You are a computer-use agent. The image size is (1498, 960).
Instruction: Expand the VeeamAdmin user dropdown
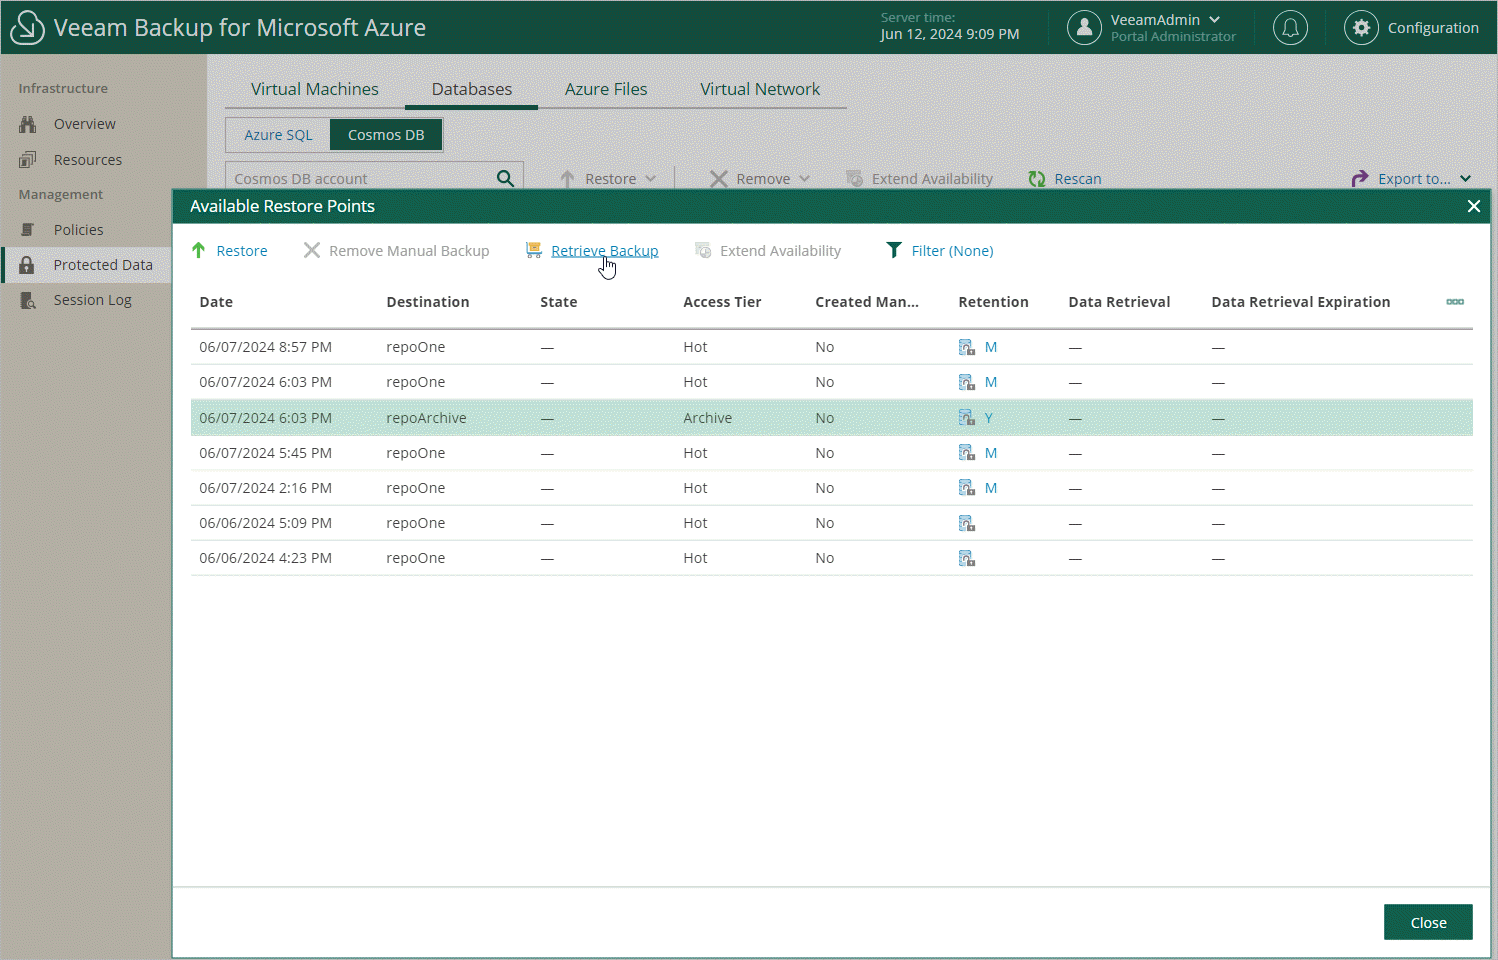pos(1214,20)
